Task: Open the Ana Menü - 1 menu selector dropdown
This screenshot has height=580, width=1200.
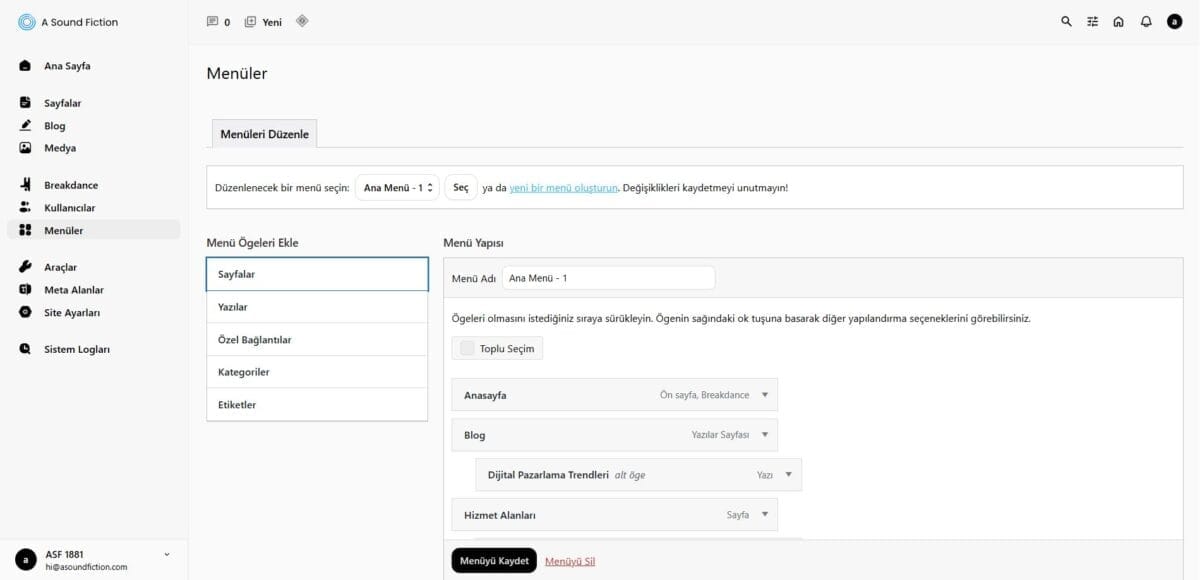Action: (397, 187)
